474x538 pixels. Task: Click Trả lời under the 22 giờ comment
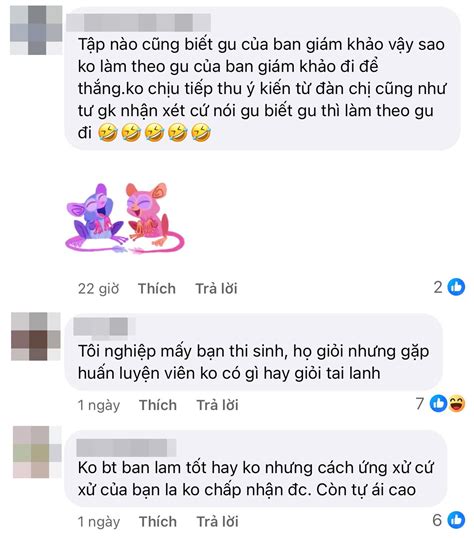click(x=217, y=289)
